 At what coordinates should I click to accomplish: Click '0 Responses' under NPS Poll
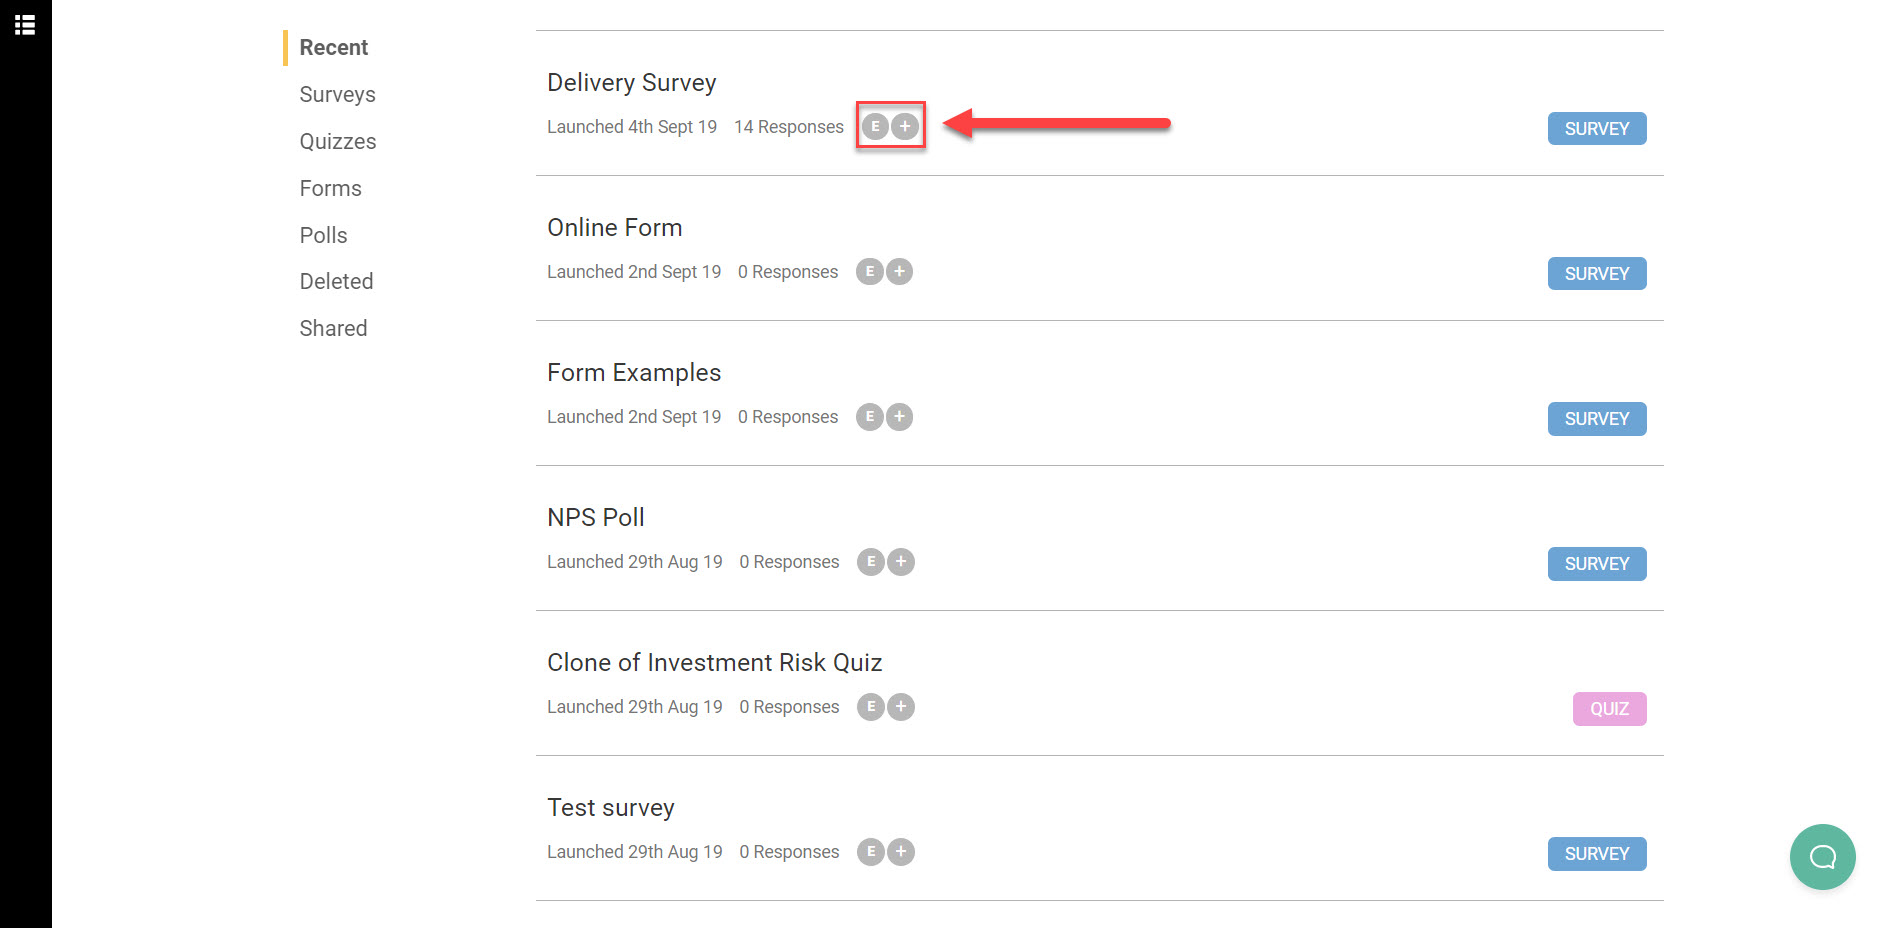(x=789, y=562)
